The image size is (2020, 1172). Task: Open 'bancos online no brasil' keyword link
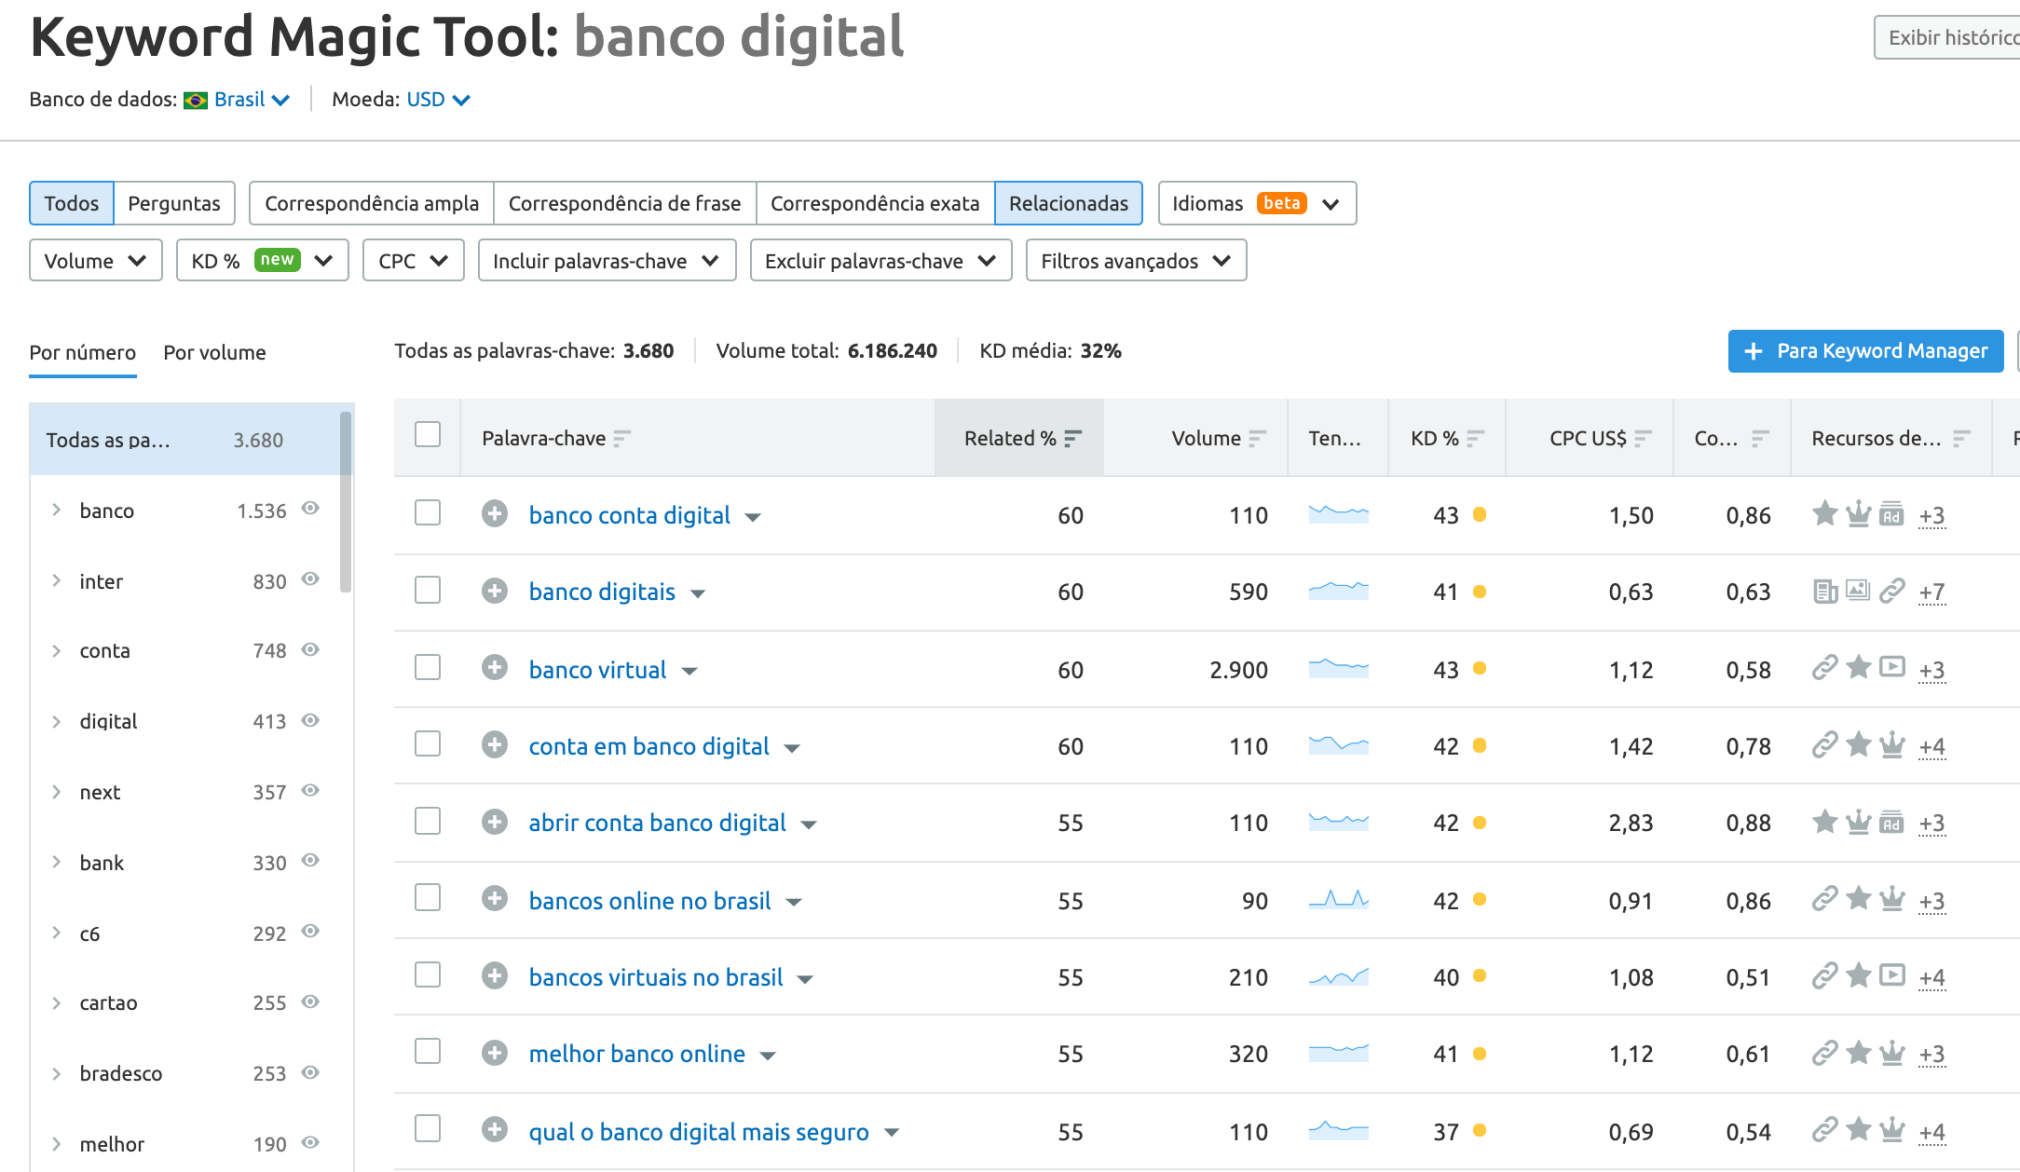pyautogui.click(x=650, y=900)
